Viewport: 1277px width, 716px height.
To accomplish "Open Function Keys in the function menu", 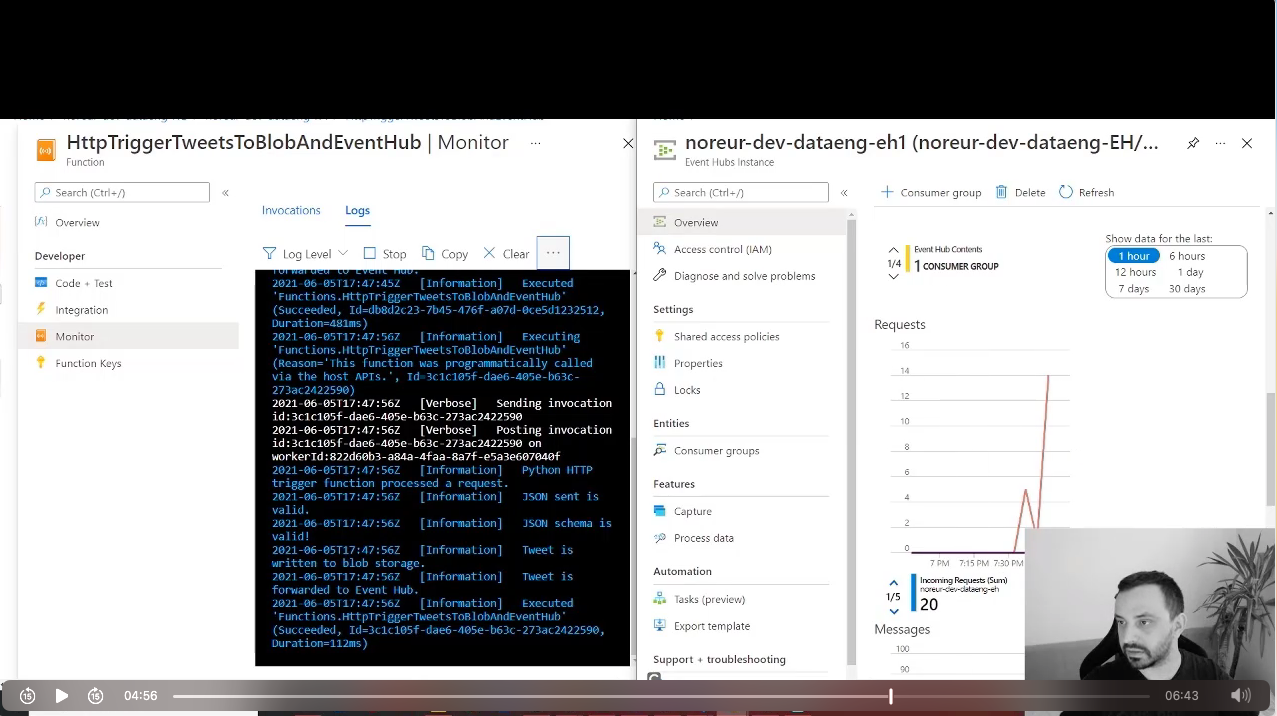I will click(88, 363).
